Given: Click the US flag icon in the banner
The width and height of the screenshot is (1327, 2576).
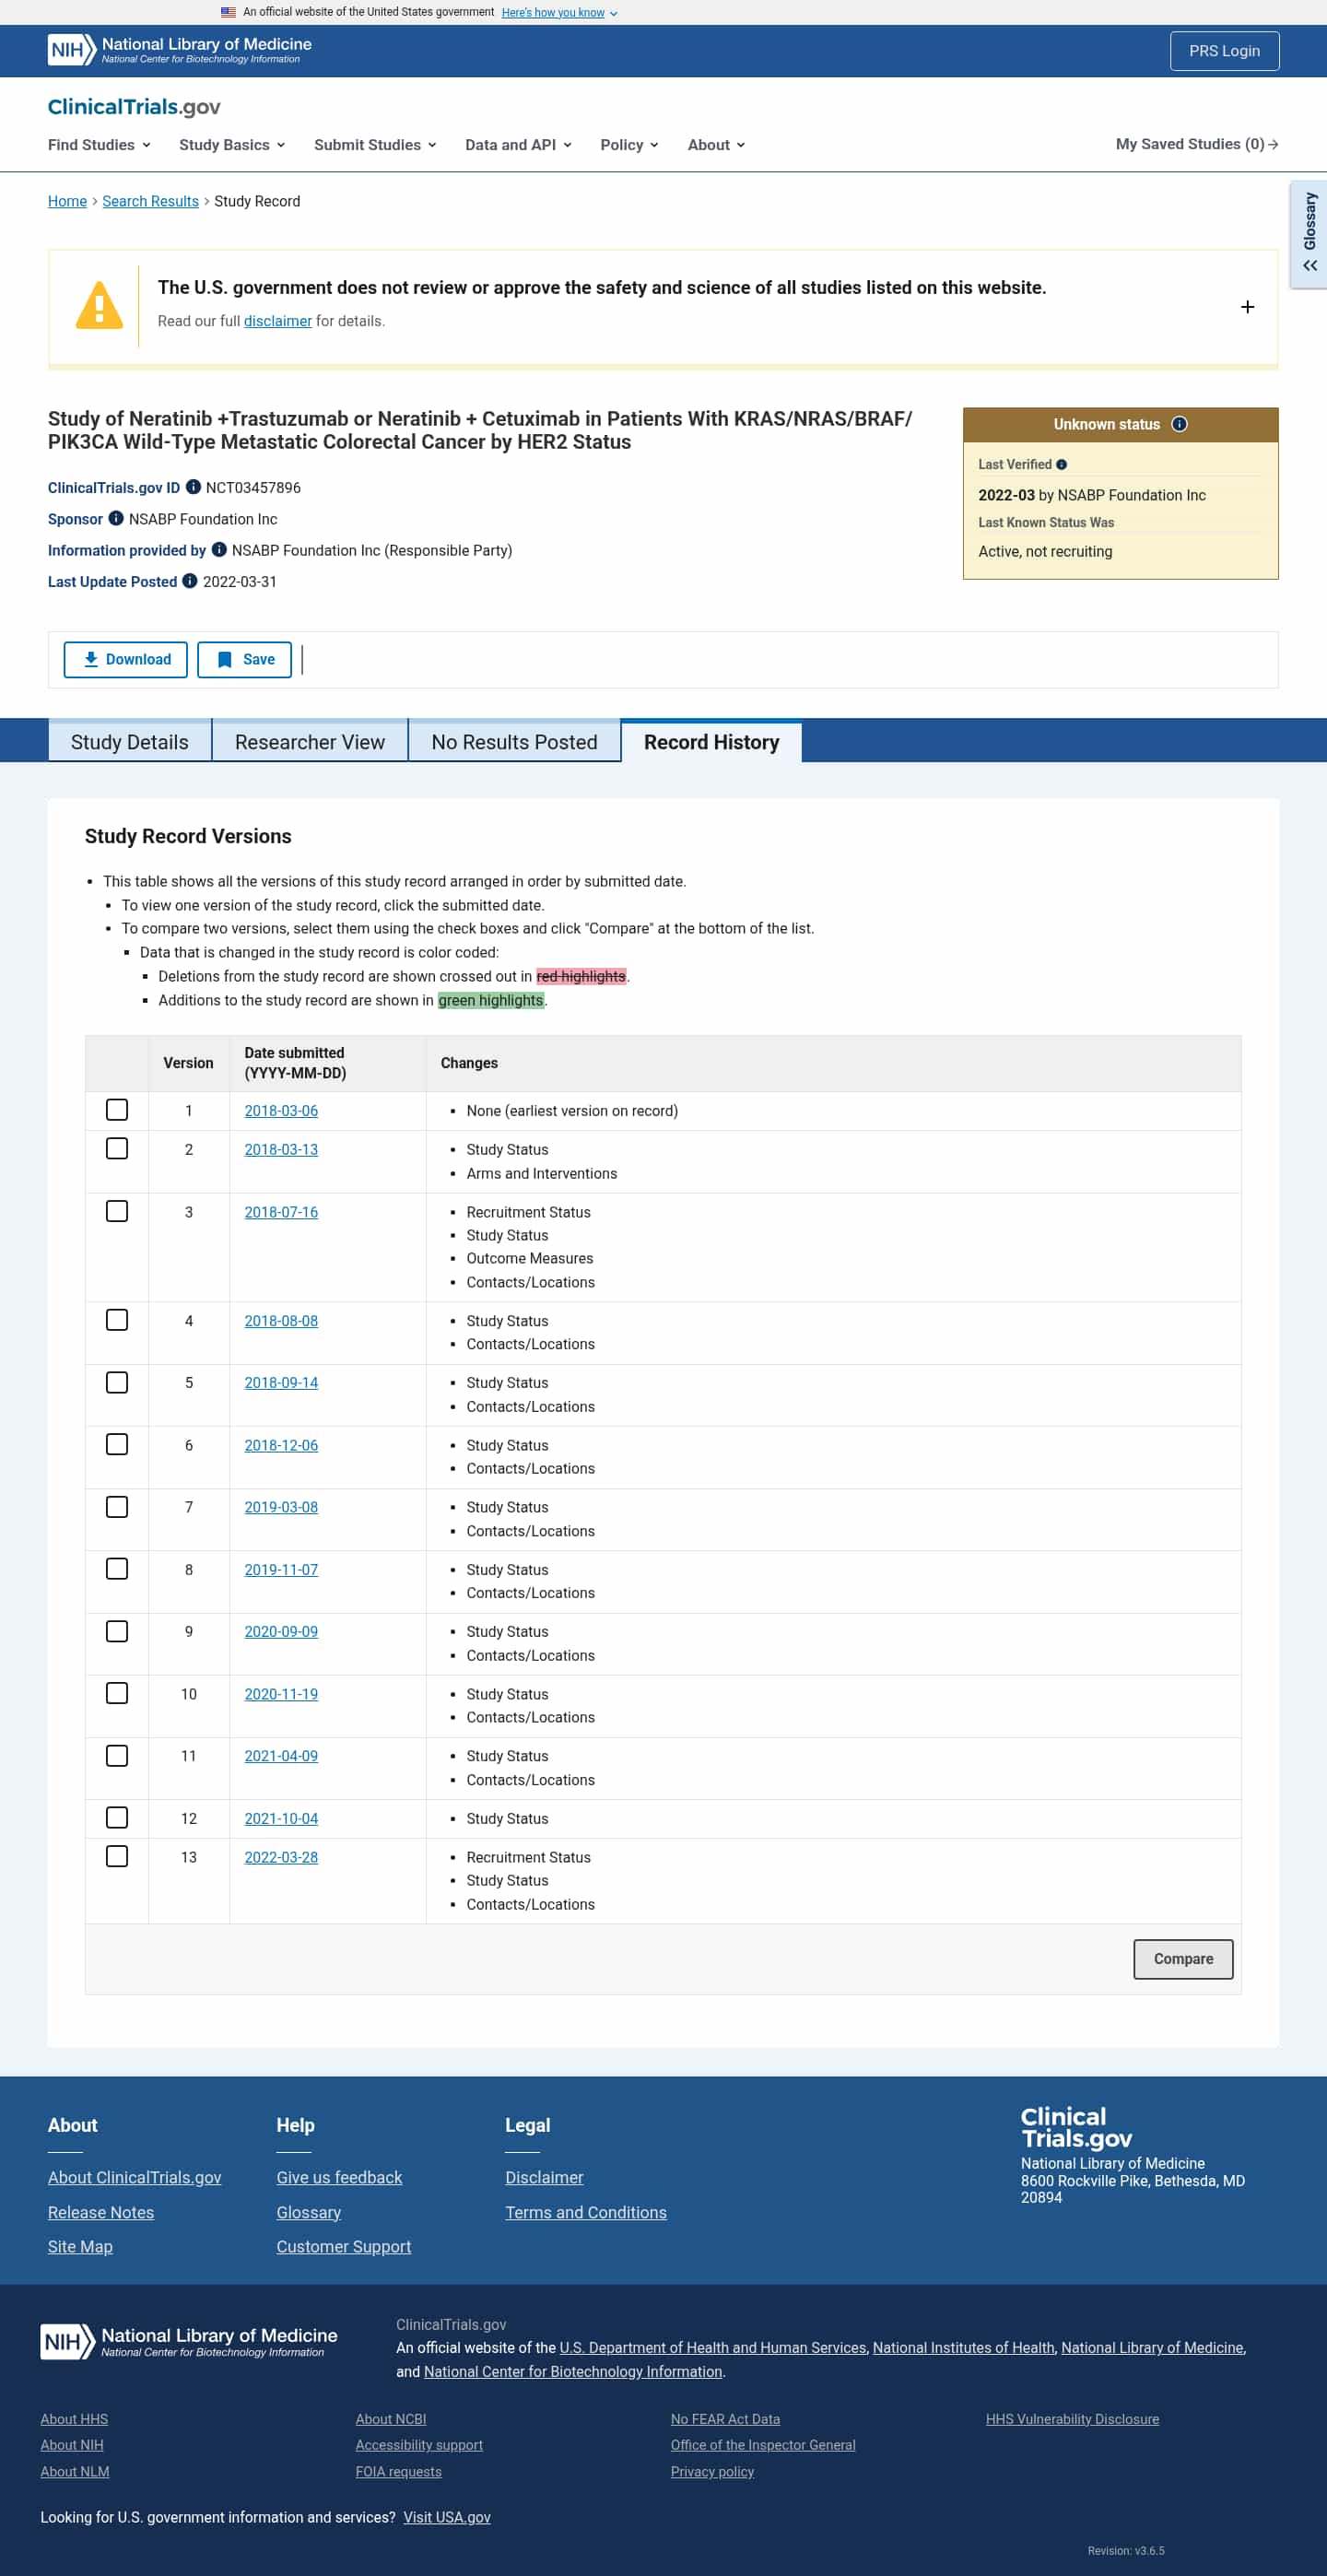Looking at the screenshot, I should tap(228, 12).
